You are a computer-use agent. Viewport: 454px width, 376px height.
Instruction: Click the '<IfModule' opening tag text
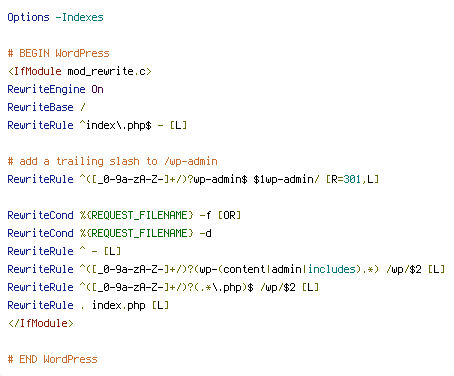click(35, 71)
